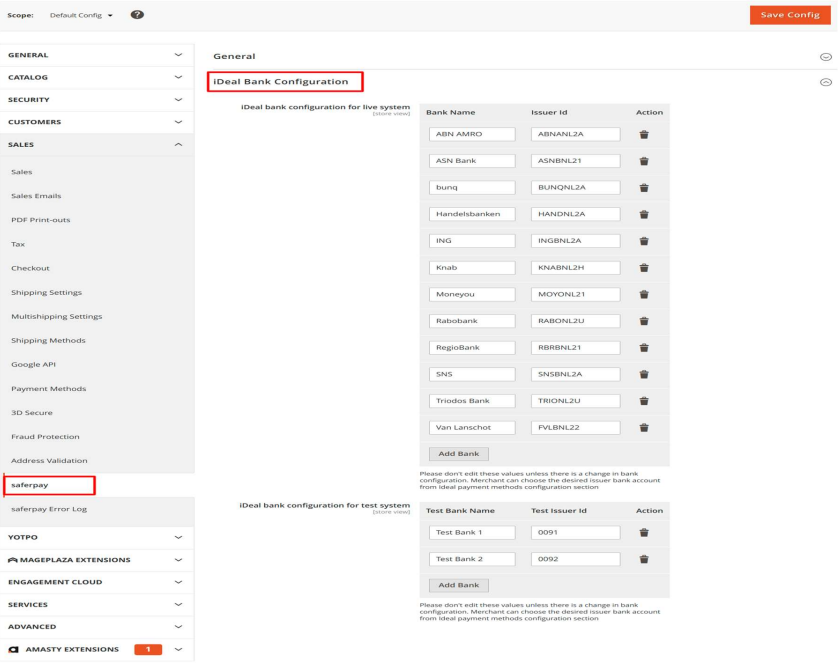Screen dimensions: 839x663
Task: Expand the General configuration section
Action: click(825, 57)
